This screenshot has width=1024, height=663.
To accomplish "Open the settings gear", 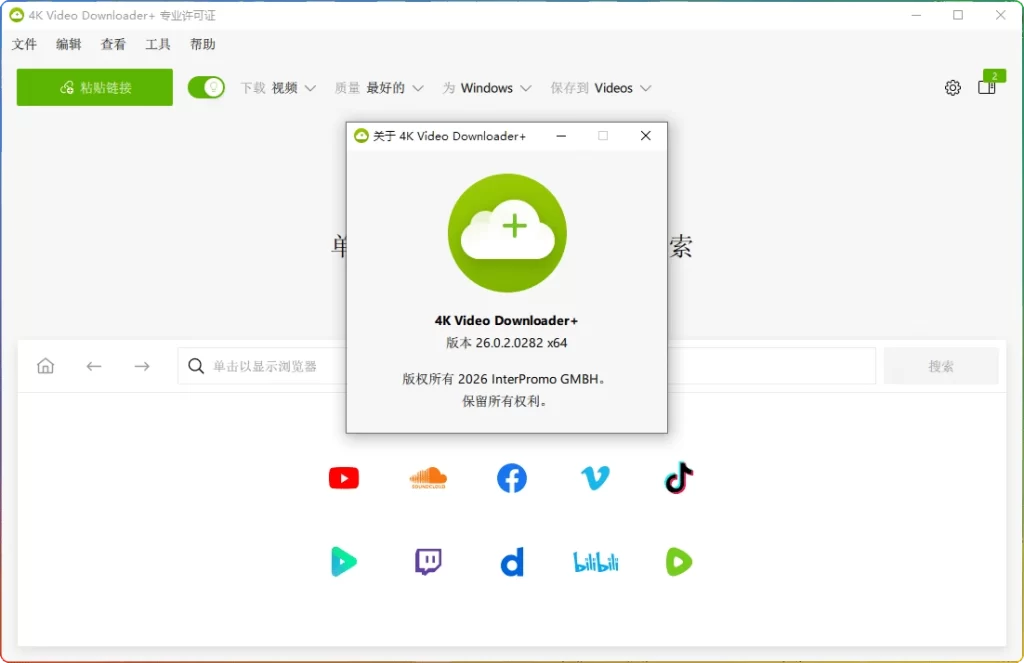I will [952, 87].
